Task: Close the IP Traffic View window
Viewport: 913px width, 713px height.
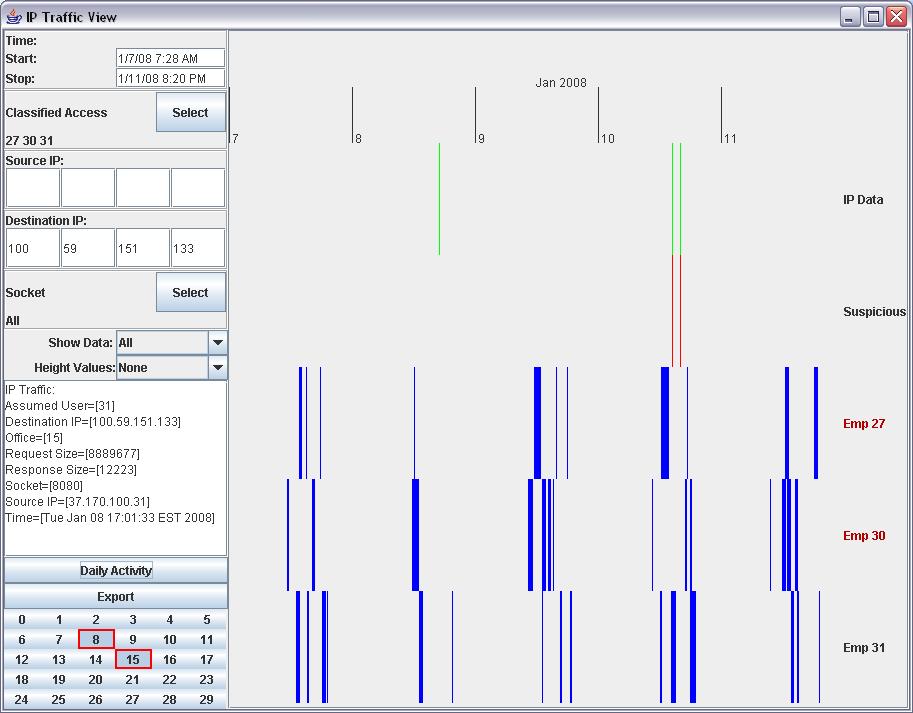Action: click(897, 17)
